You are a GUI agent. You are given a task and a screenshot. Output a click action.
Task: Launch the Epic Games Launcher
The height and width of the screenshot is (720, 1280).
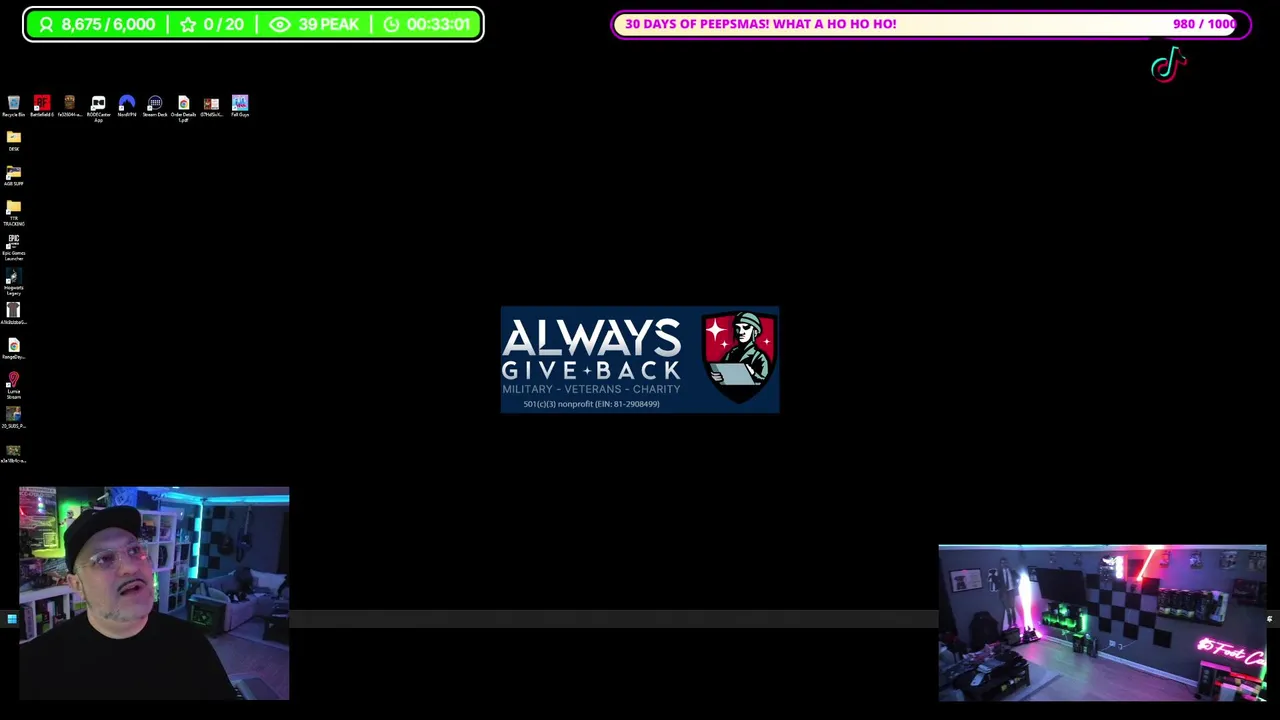tap(13, 248)
